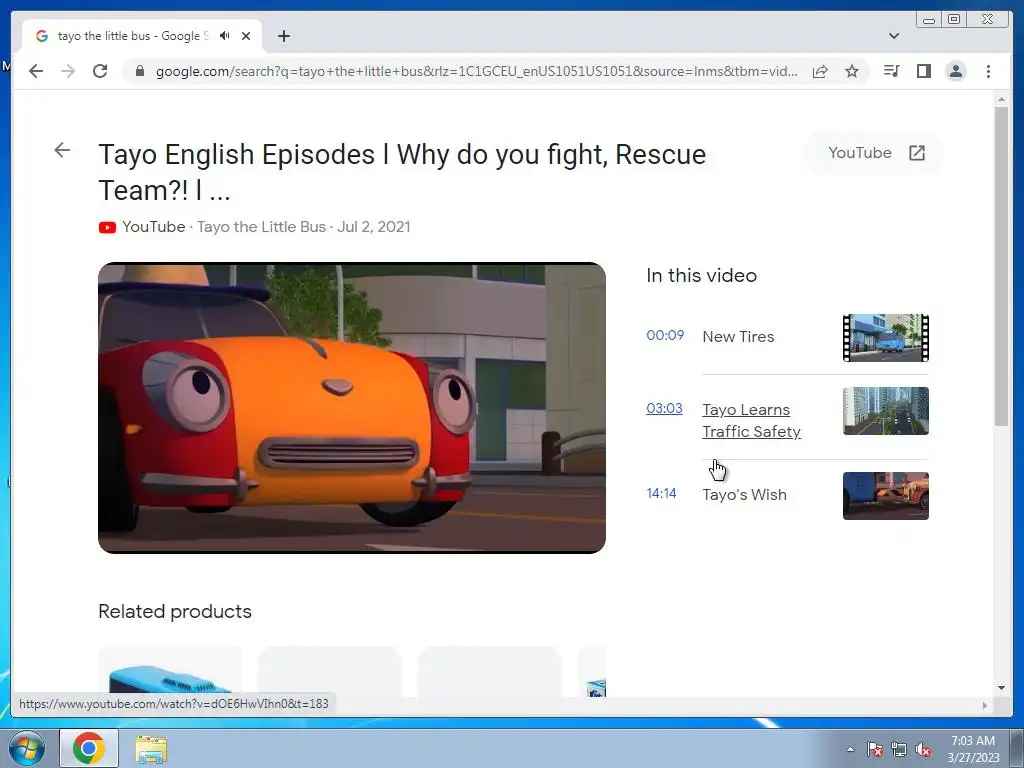This screenshot has height=768, width=1024.
Task: Expand the tab search chevron
Action: (x=893, y=36)
